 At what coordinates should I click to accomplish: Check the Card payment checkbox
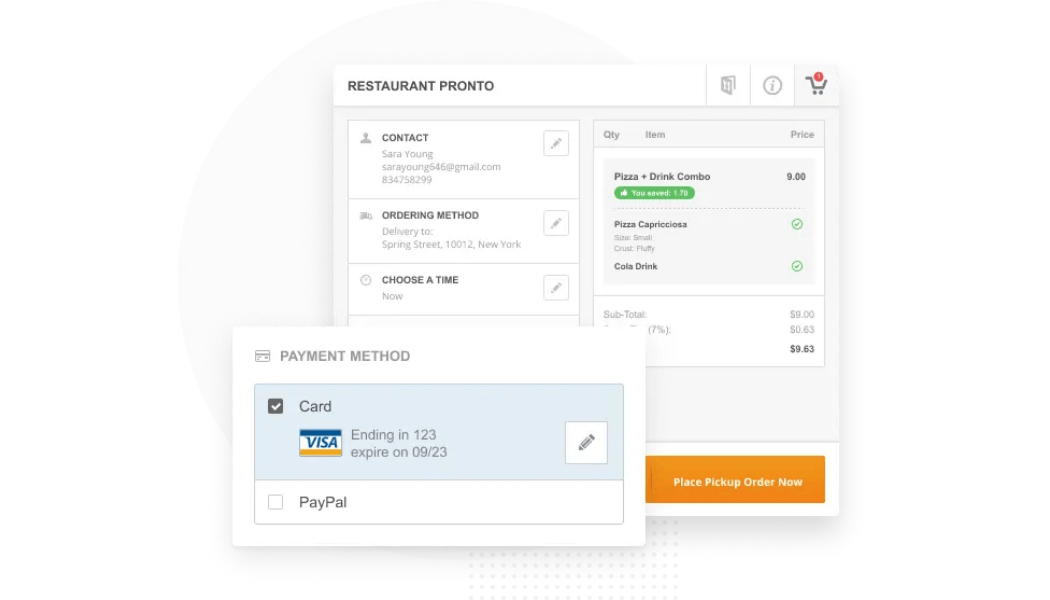pos(275,406)
